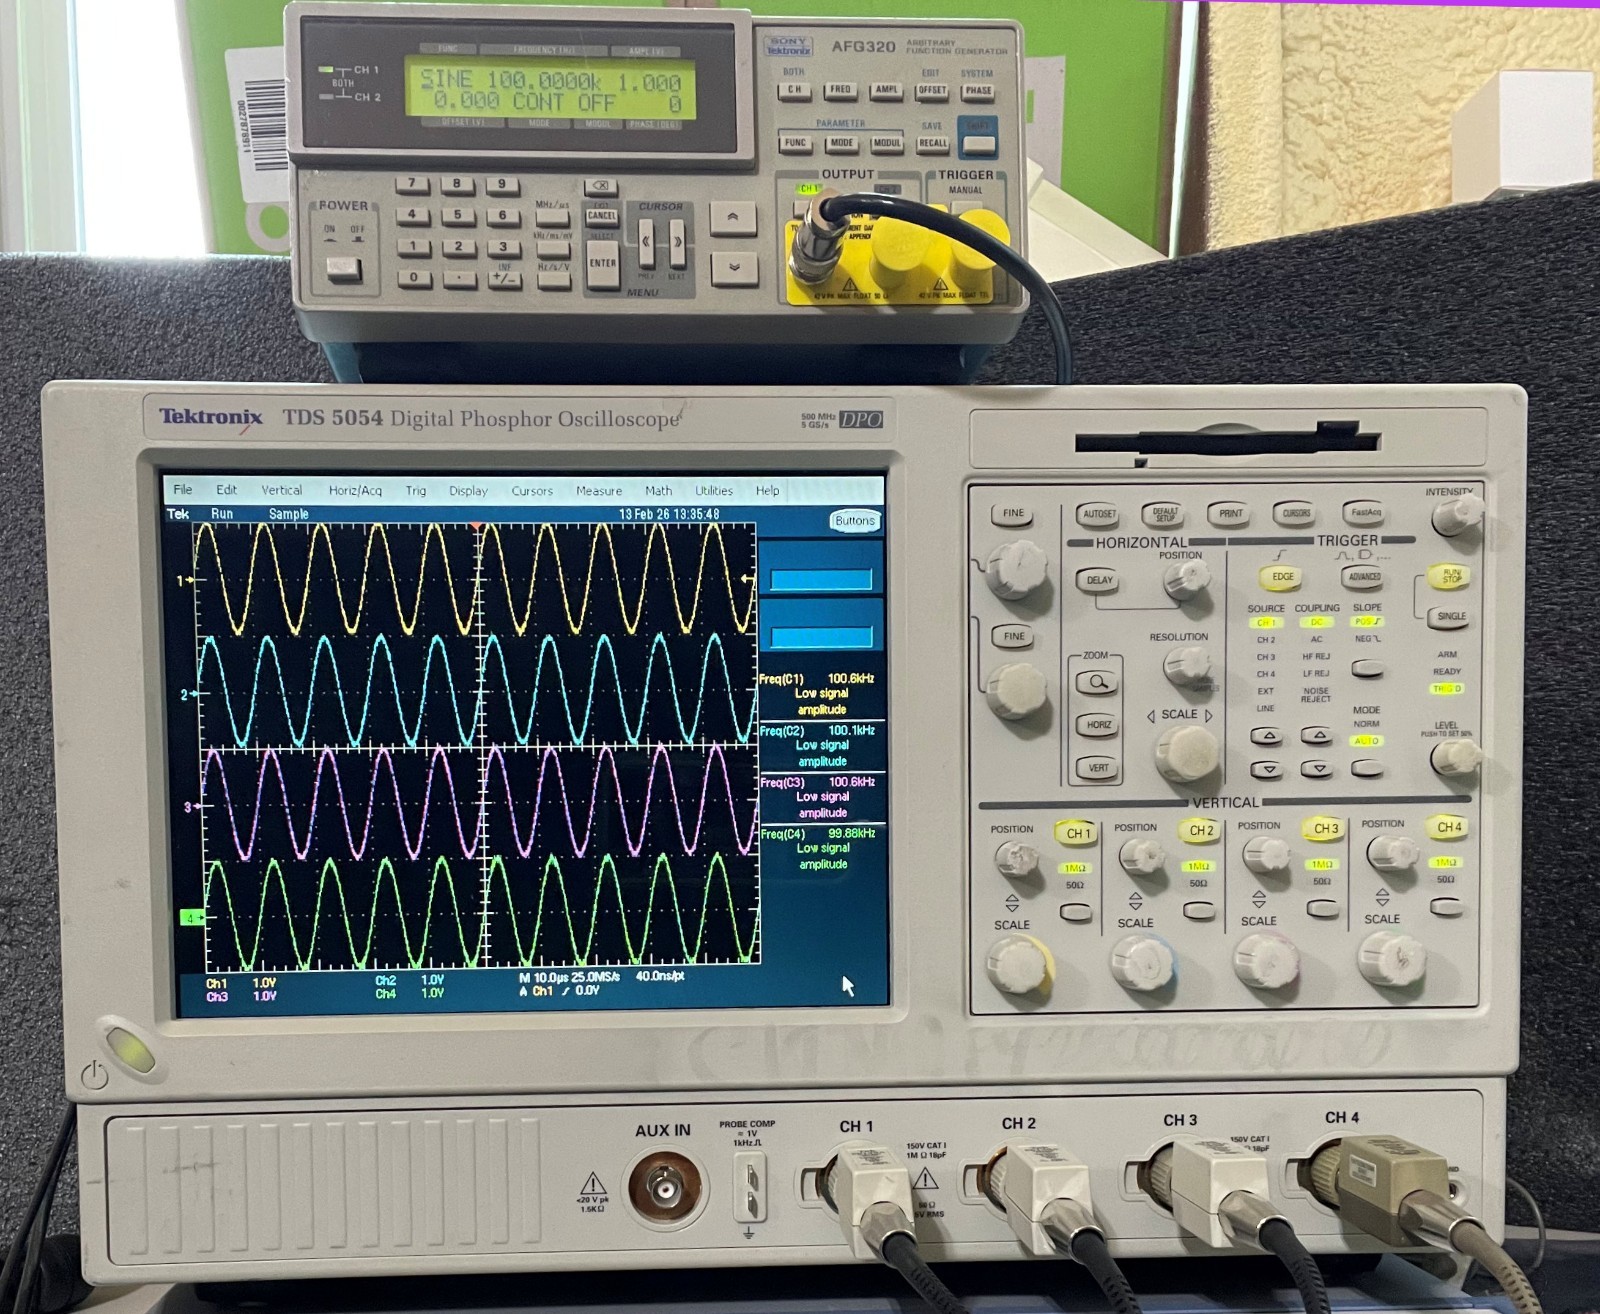
Task: Click the Freq(C1) 100.6kHz measurement readout
Action: [820, 694]
